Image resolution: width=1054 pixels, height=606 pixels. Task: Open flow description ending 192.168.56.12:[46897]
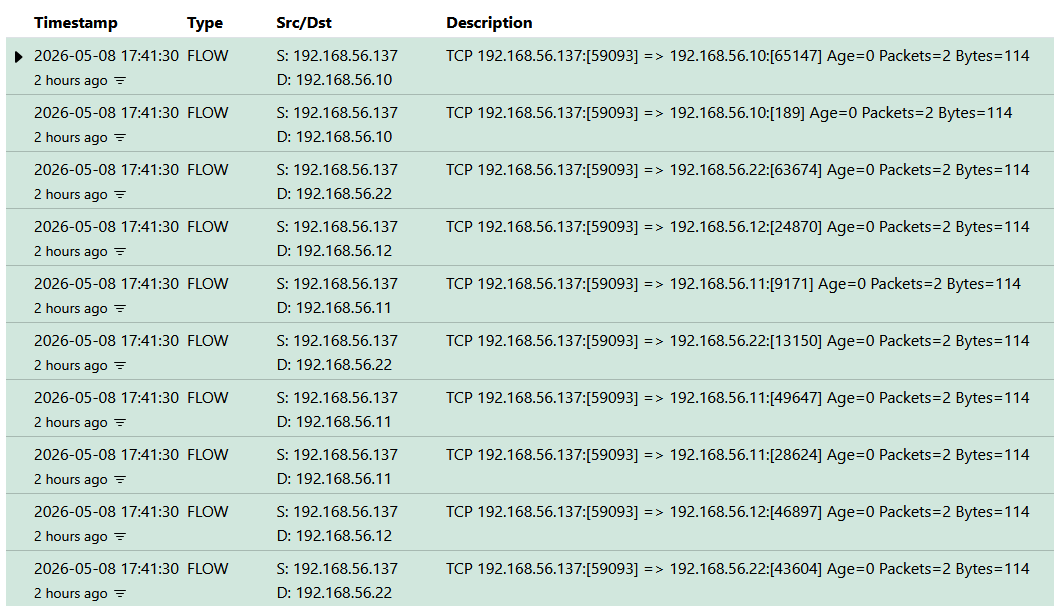coord(737,512)
